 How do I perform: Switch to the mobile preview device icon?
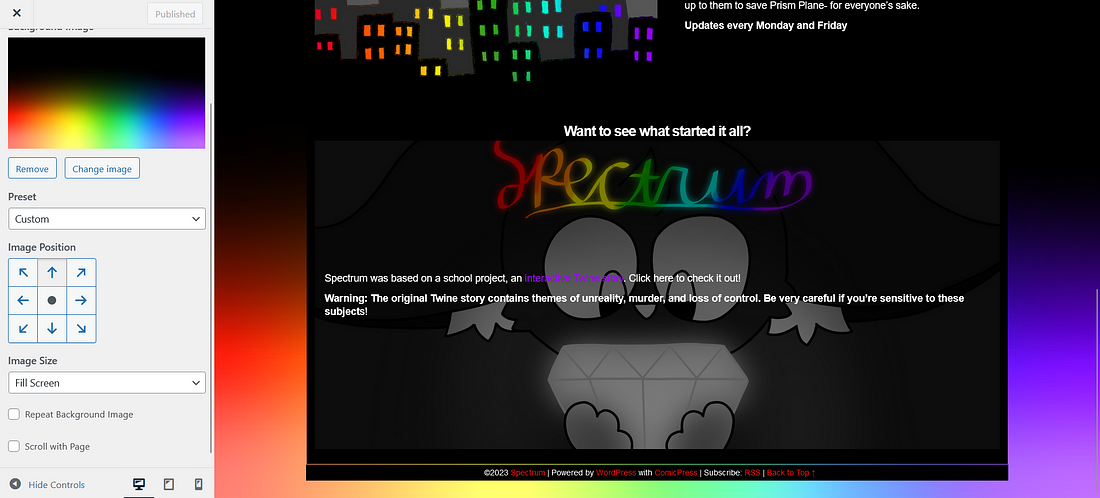[199, 484]
